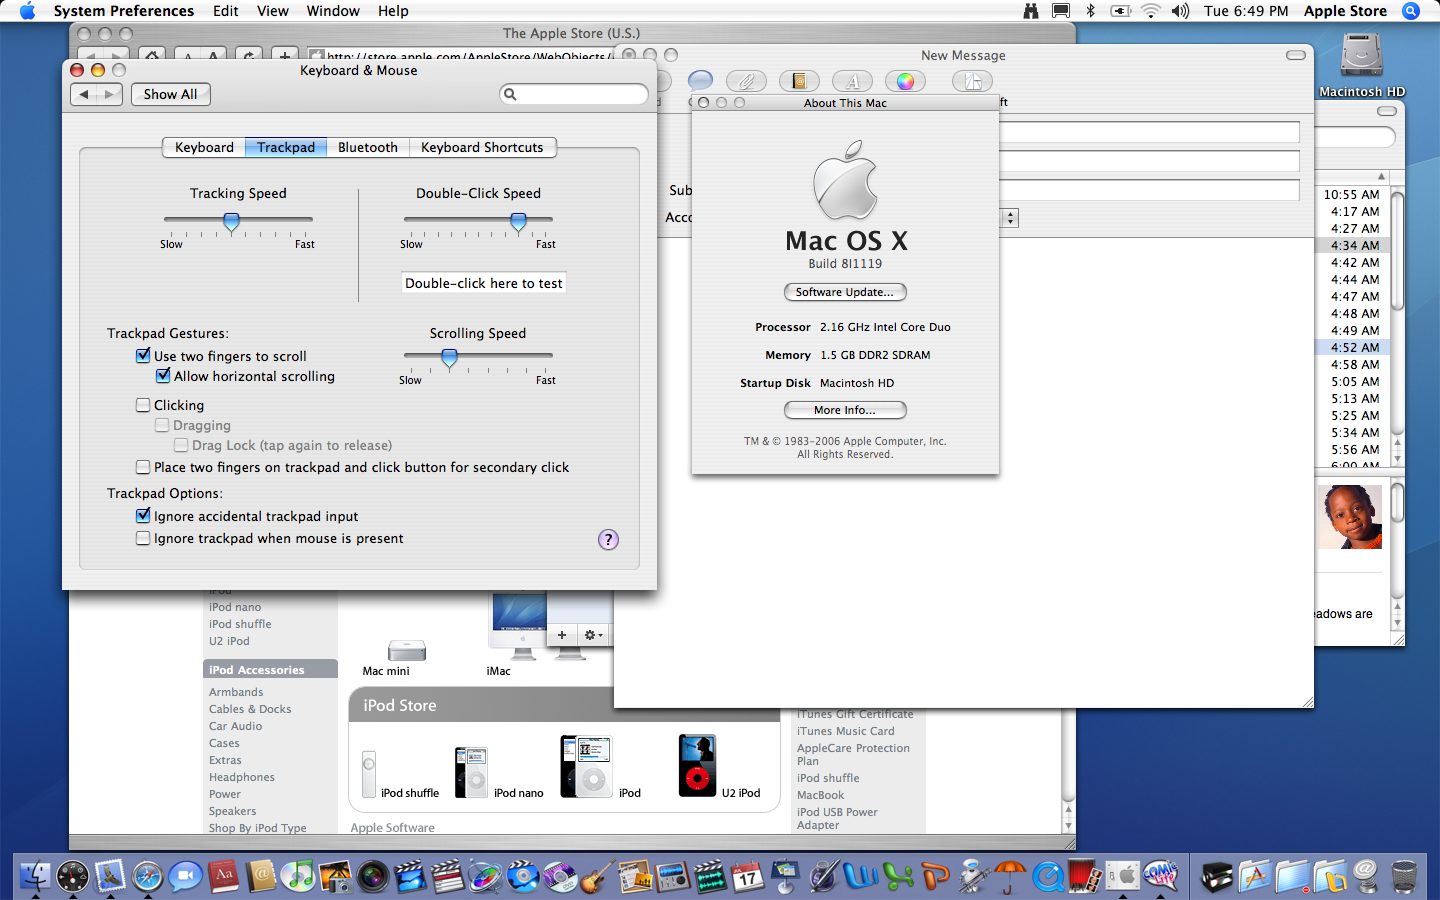The height and width of the screenshot is (900, 1440).
Task: Open Cables & Docks link in Apple Store
Action: tap(250, 709)
